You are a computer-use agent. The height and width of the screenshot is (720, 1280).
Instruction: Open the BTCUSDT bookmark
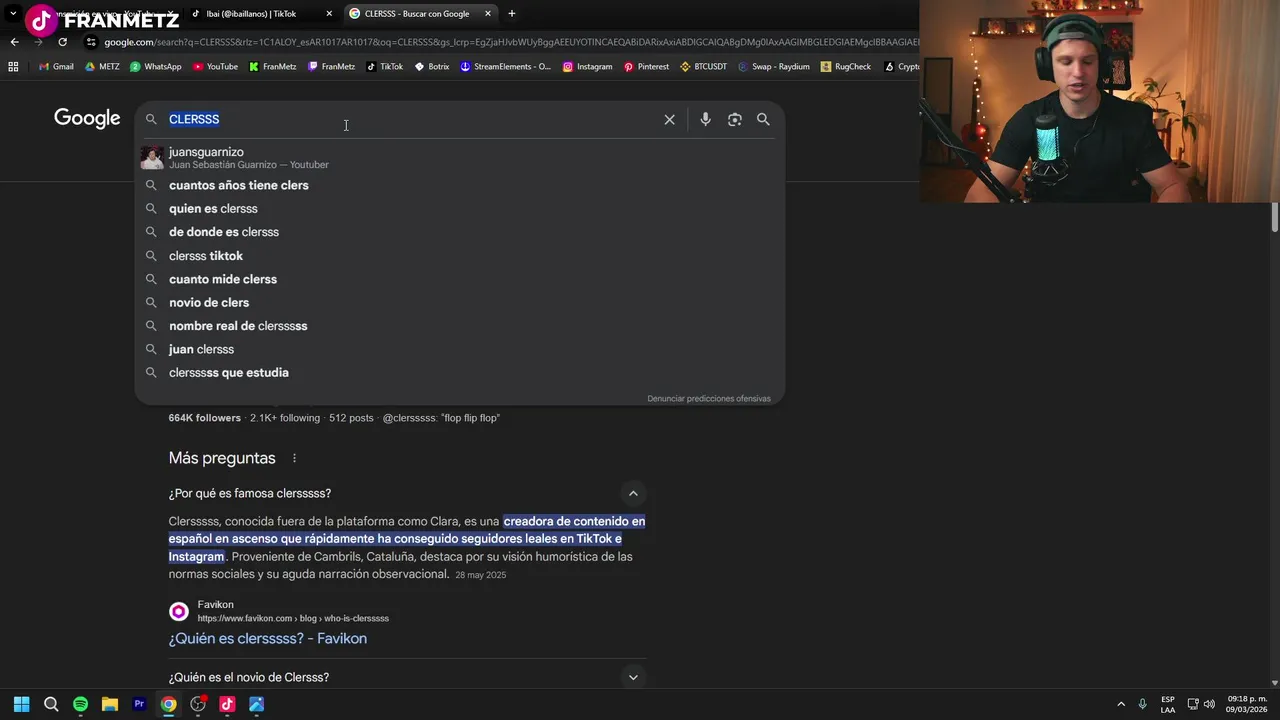click(703, 67)
